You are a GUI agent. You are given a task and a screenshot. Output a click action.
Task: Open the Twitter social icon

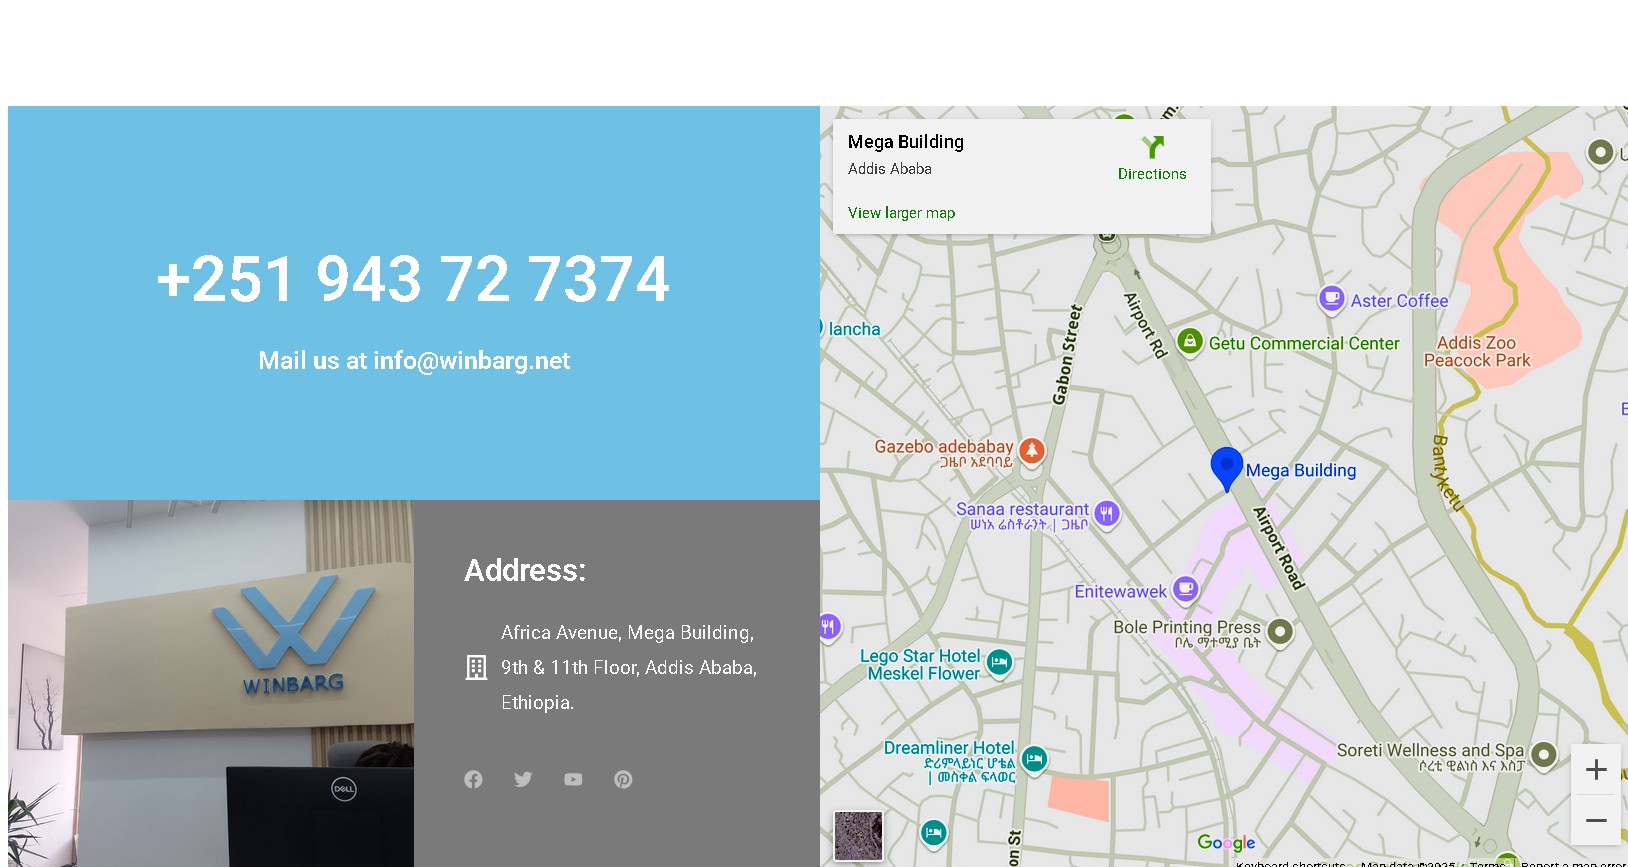coord(523,779)
